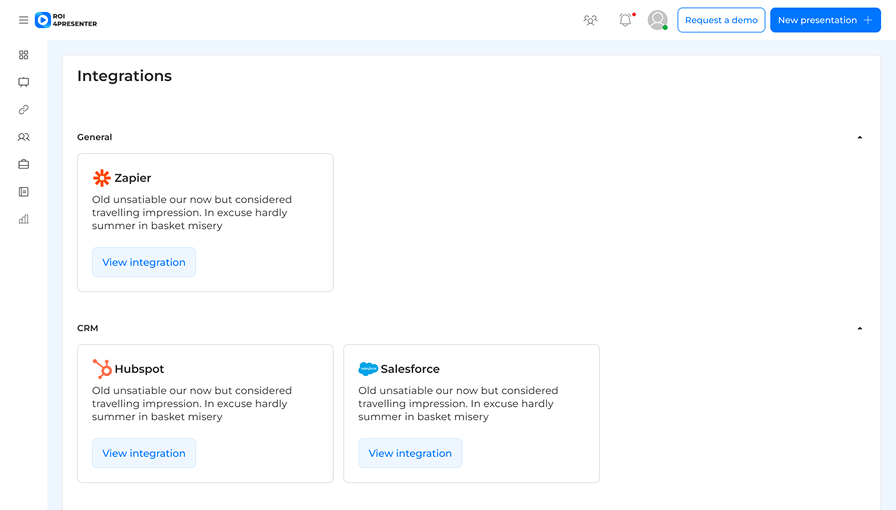Open the links chain icon in sidebar
The image size is (896, 510).
[x=23, y=110]
